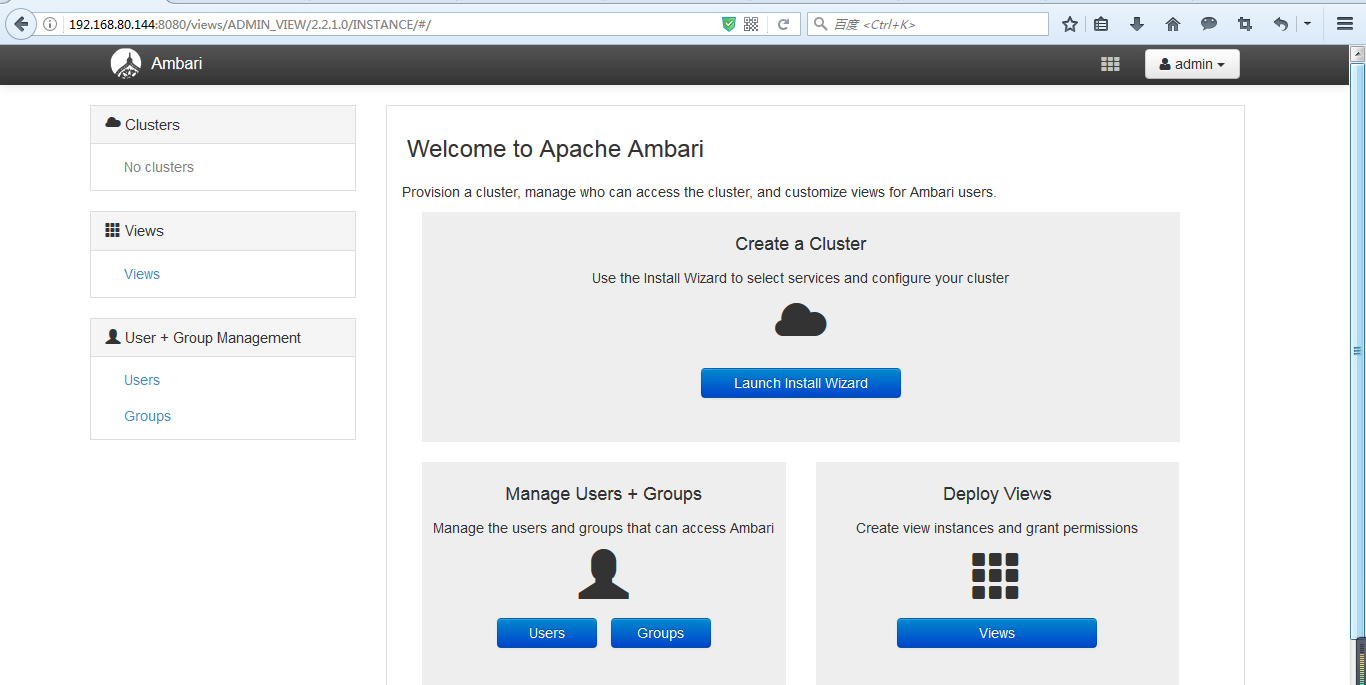The width and height of the screenshot is (1366, 685).
Task: Open the downloads arrow icon
Action: point(1137,24)
